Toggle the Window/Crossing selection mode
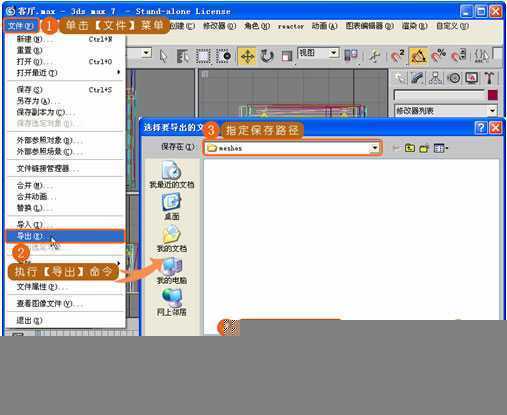Screen dimensions: 507x415 coord(223,56)
